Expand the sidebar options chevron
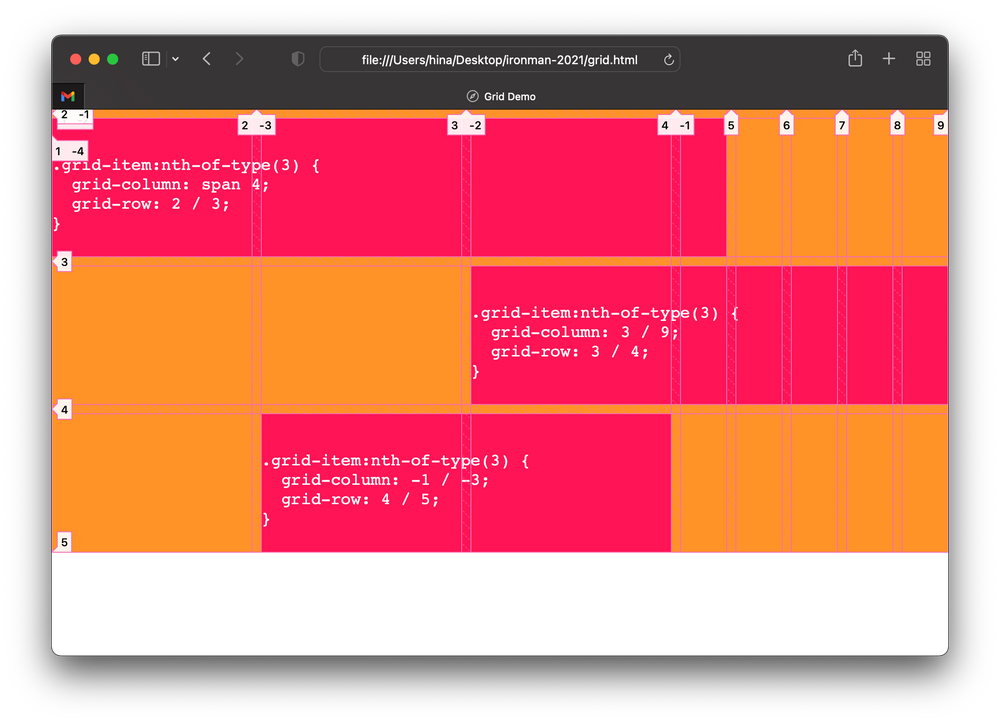Screen dimensions: 1000x724 click(175, 59)
